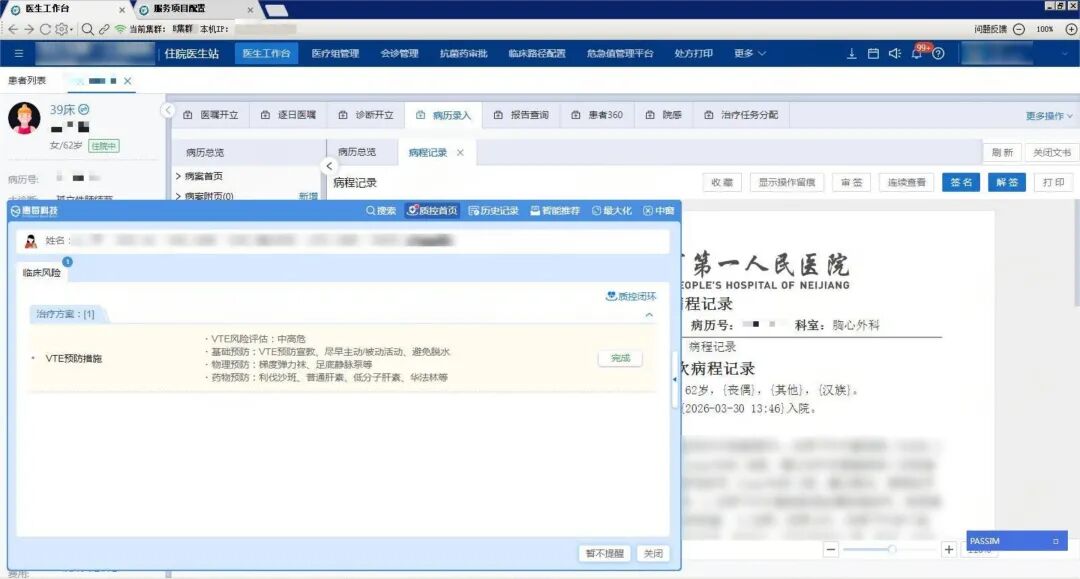Maximize the popup using 最大化
Viewport: 1080px width, 579px height.
click(612, 211)
